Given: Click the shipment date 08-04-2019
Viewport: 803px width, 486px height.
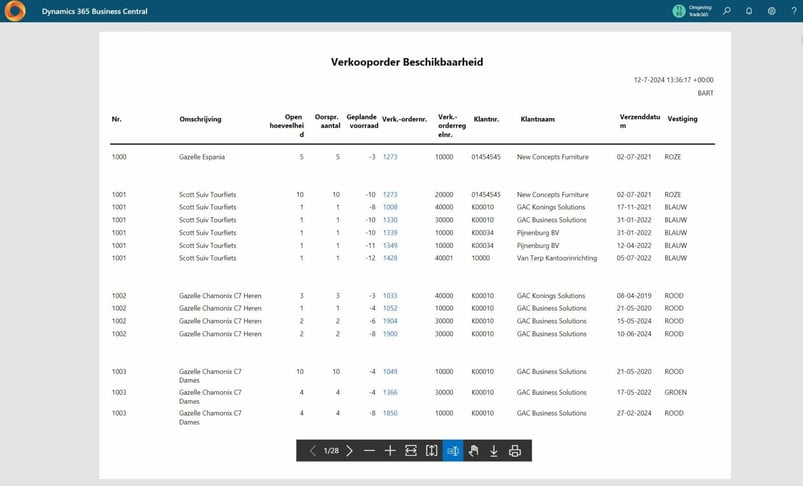Looking at the screenshot, I should pyautogui.click(x=634, y=296).
